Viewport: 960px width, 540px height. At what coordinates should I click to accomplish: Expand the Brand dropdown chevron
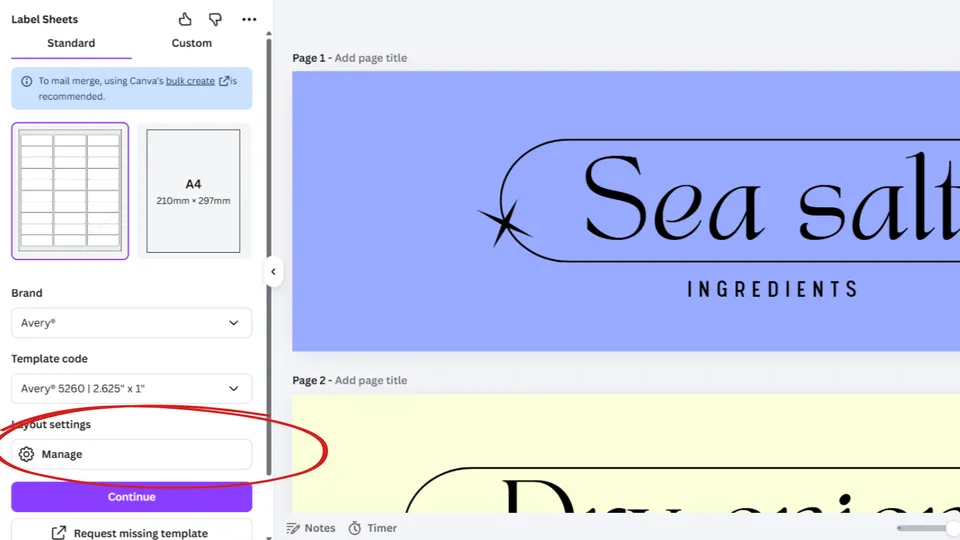pos(234,323)
